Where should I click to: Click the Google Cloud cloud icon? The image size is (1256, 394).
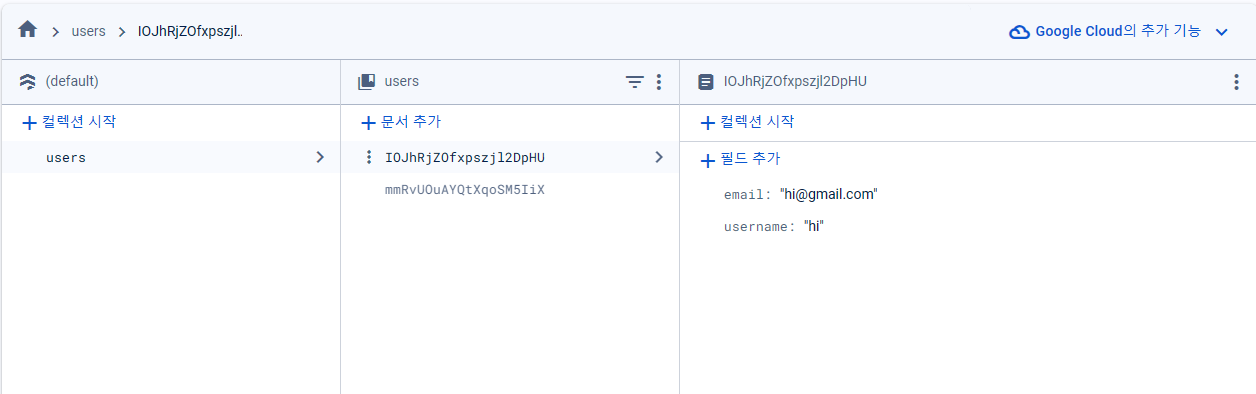point(1019,32)
